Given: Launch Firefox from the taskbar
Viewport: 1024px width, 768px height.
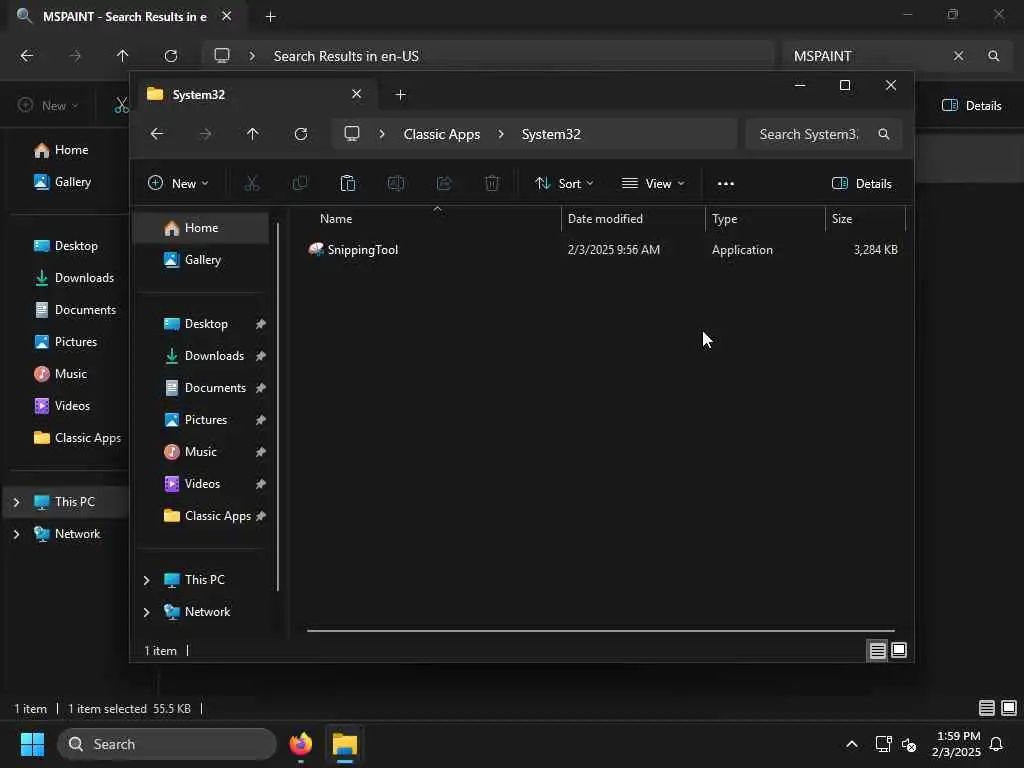Looking at the screenshot, I should pyautogui.click(x=300, y=744).
